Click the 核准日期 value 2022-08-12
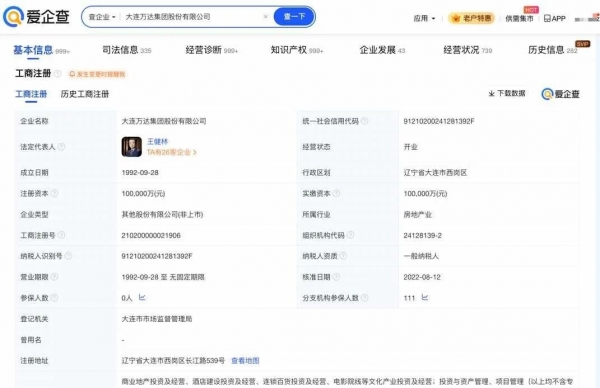 click(x=422, y=277)
